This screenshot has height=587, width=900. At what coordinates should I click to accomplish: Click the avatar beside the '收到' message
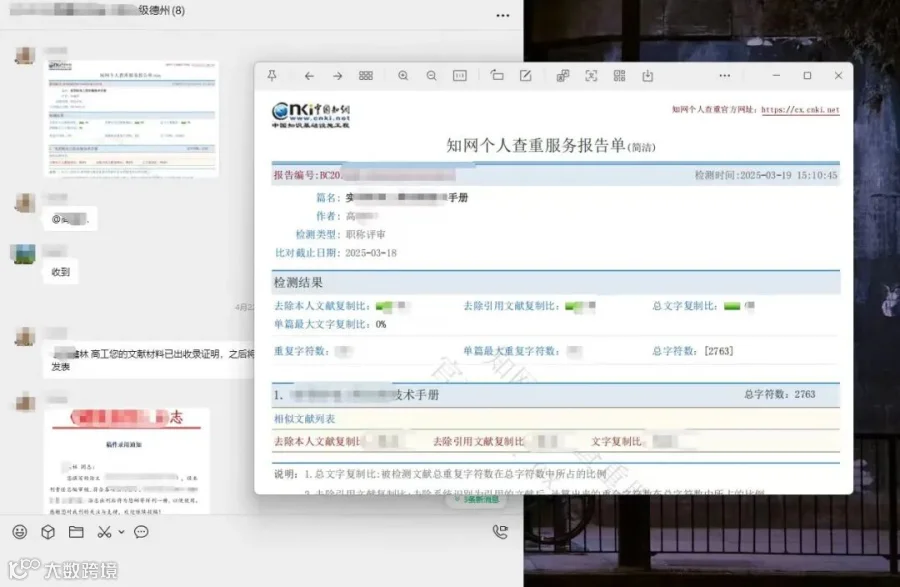23,254
